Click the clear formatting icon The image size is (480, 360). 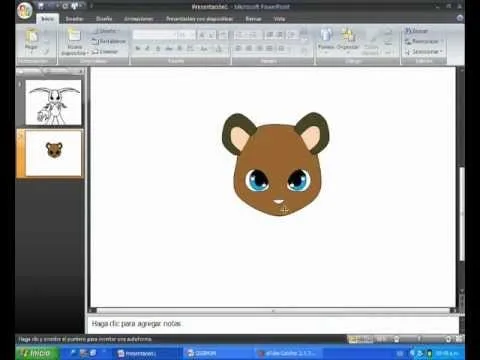tap(224, 35)
